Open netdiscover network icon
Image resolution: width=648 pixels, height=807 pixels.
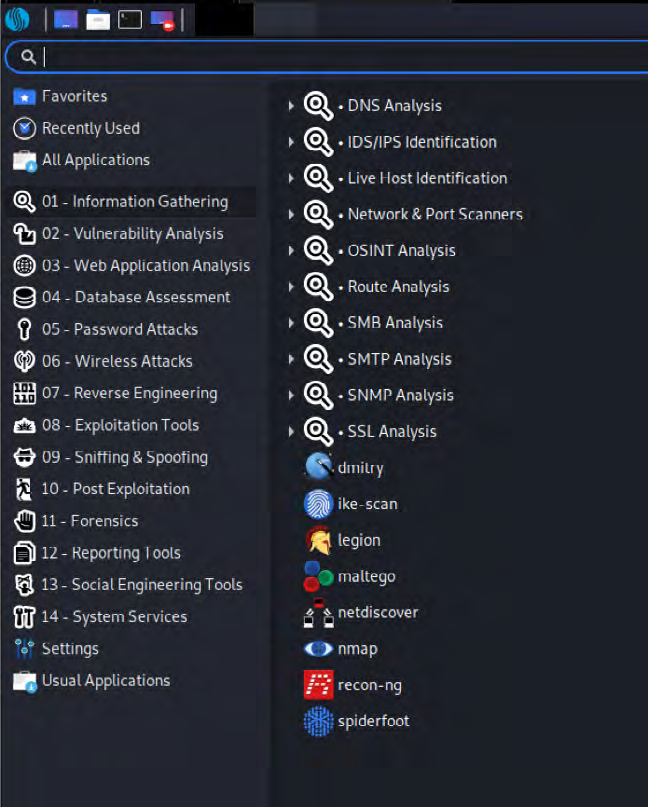click(x=318, y=612)
